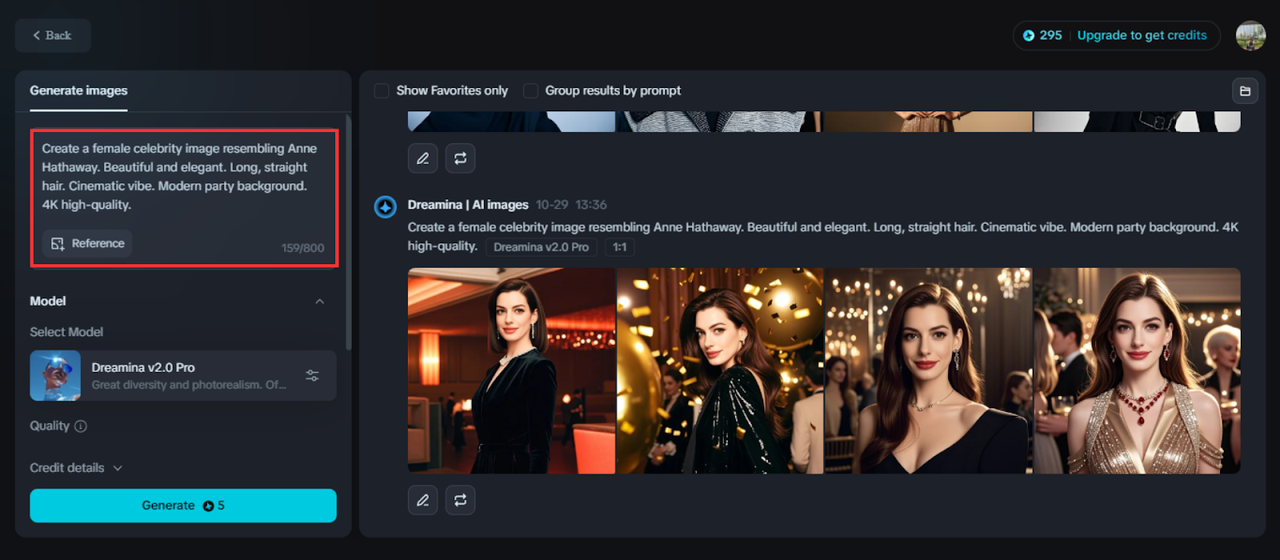Click the upper edit prompt pencil icon

point(422,158)
